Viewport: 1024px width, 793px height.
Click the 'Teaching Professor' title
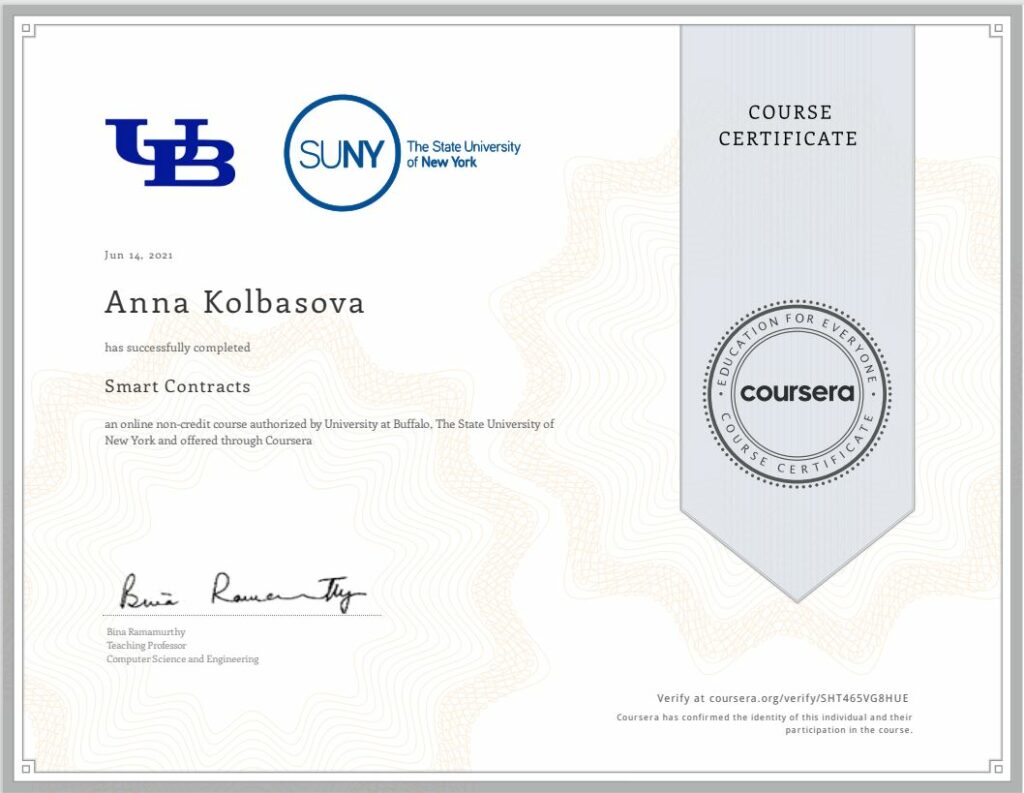(146, 645)
